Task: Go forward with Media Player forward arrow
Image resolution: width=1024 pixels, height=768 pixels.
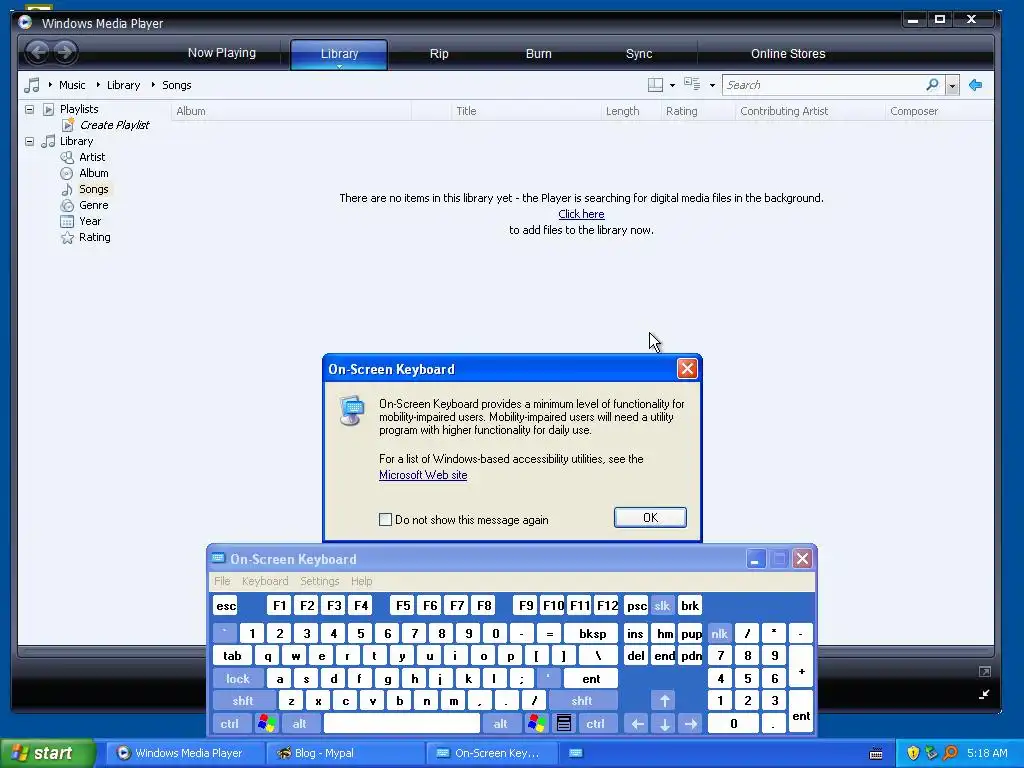Action: (x=65, y=52)
